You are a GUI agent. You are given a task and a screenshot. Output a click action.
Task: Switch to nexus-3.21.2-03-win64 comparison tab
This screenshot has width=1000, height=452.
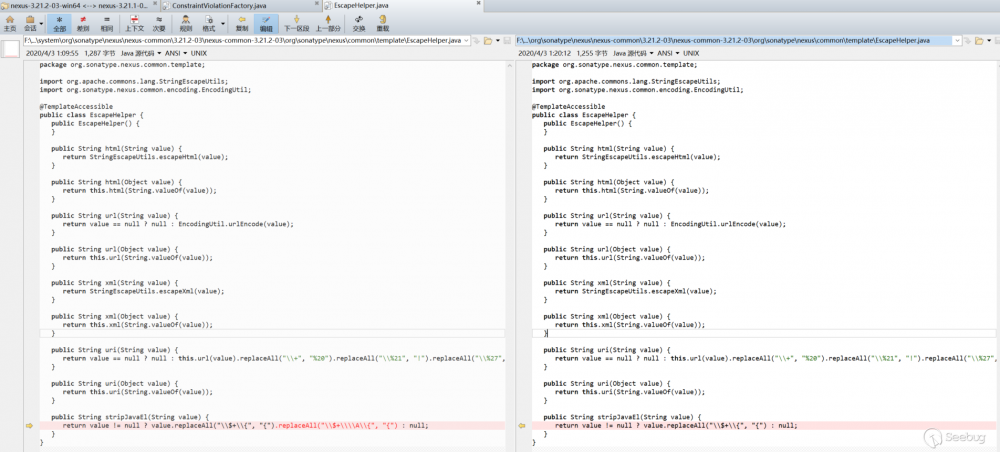pyautogui.click(x=78, y=5)
